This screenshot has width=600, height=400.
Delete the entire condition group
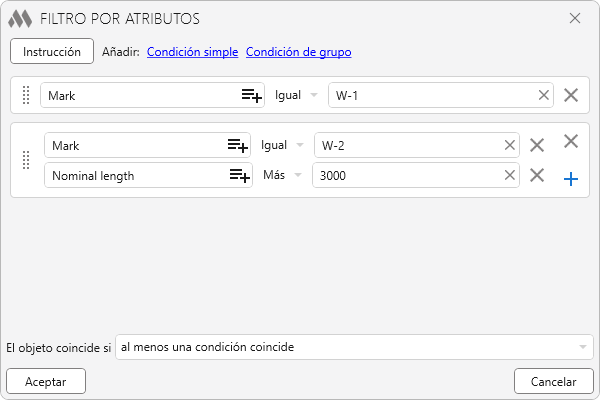point(571,142)
